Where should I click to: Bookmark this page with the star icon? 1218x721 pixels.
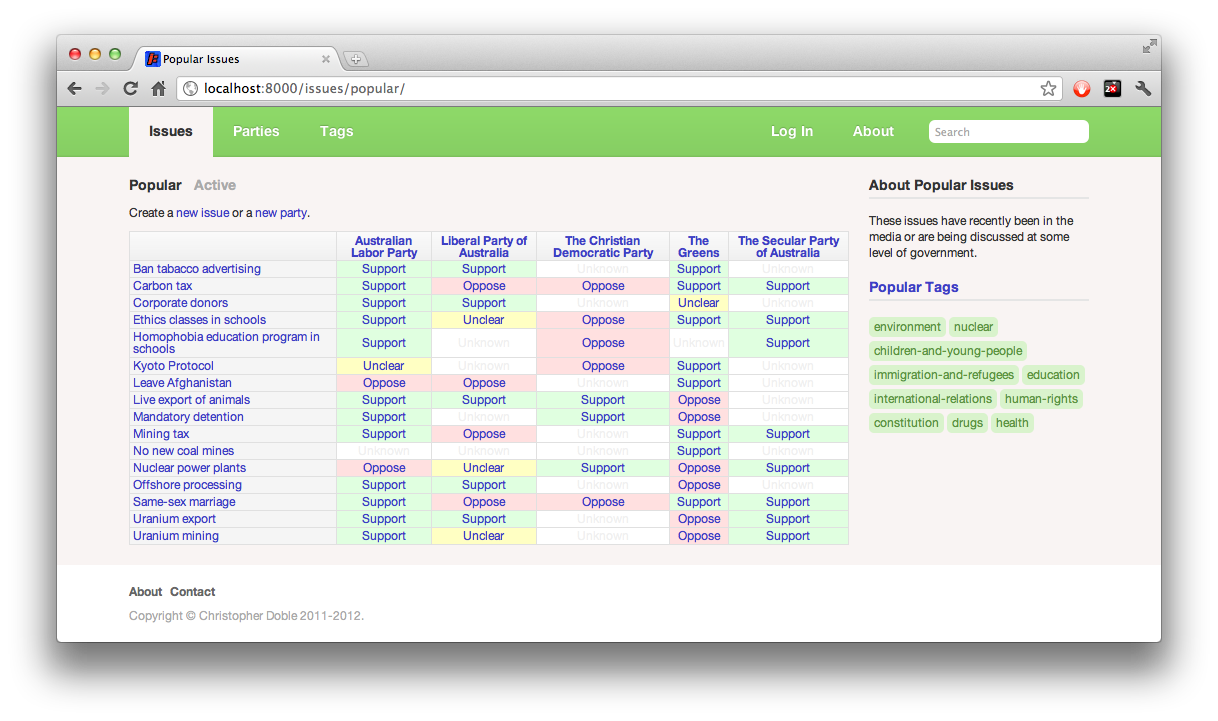(x=1048, y=88)
